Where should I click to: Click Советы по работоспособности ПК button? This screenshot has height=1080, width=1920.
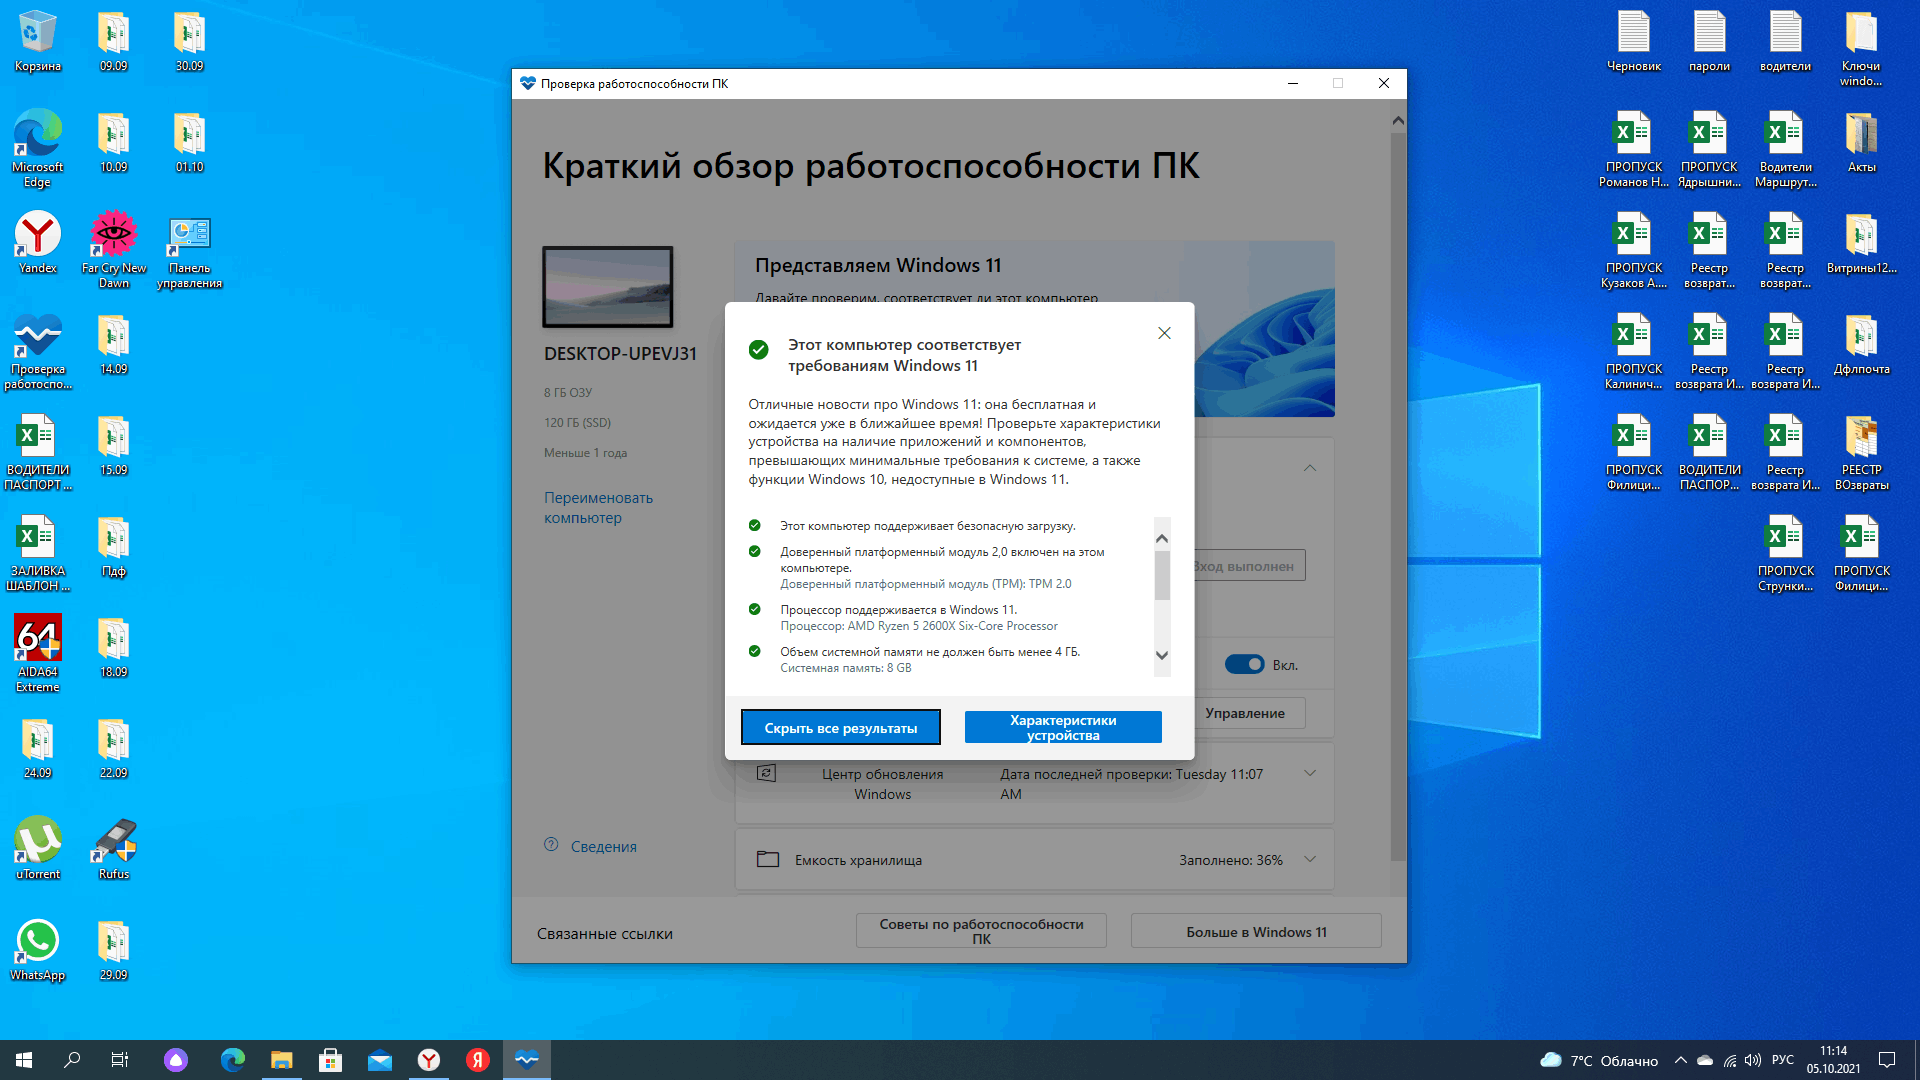(981, 931)
